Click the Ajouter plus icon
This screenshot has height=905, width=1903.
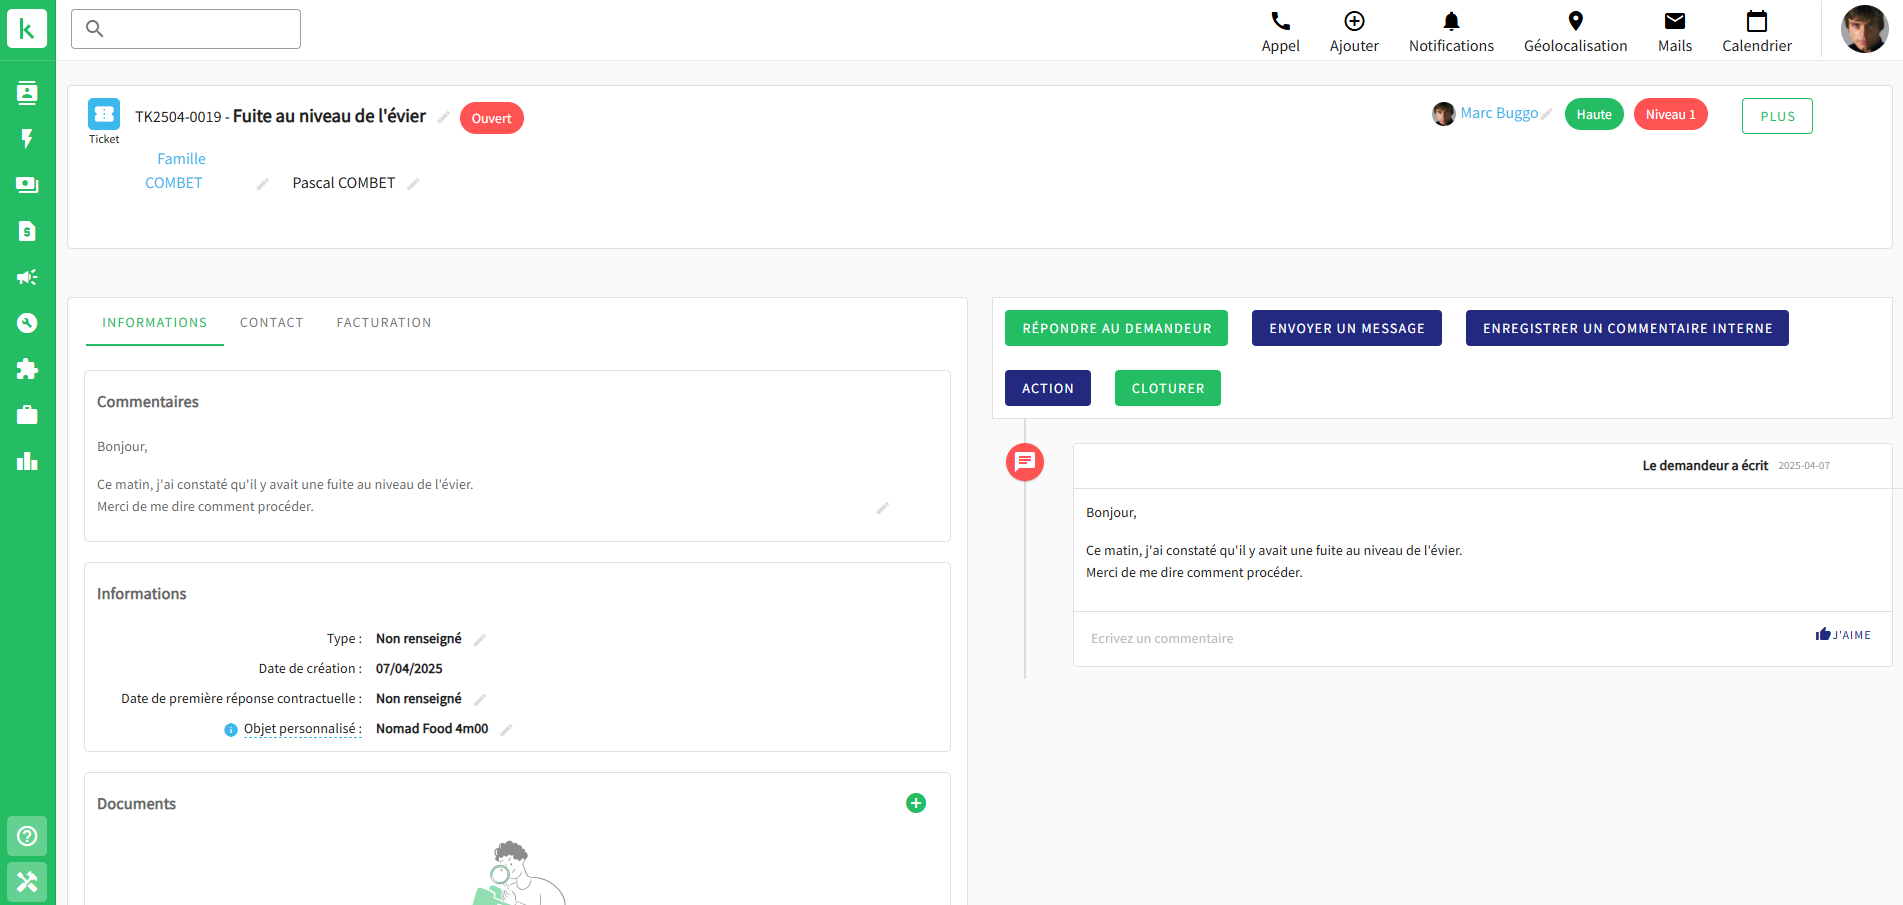click(1354, 22)
